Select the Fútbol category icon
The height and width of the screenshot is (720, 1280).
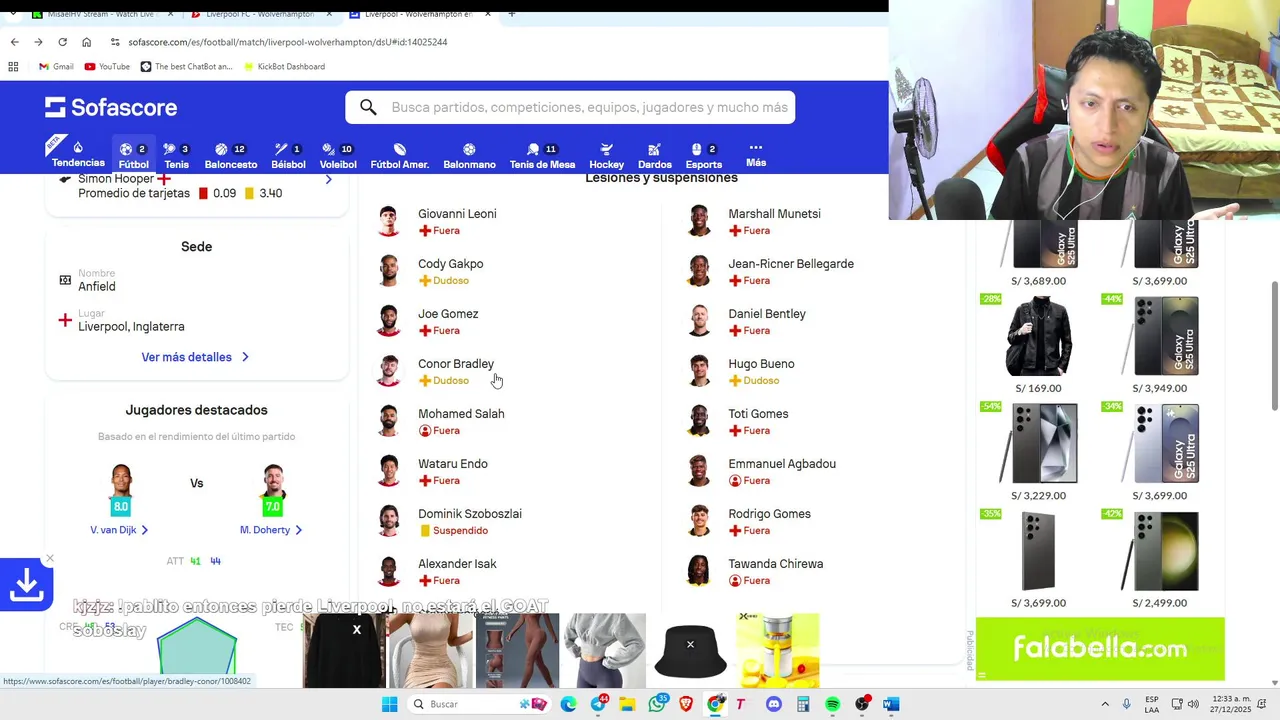point(126,149)
